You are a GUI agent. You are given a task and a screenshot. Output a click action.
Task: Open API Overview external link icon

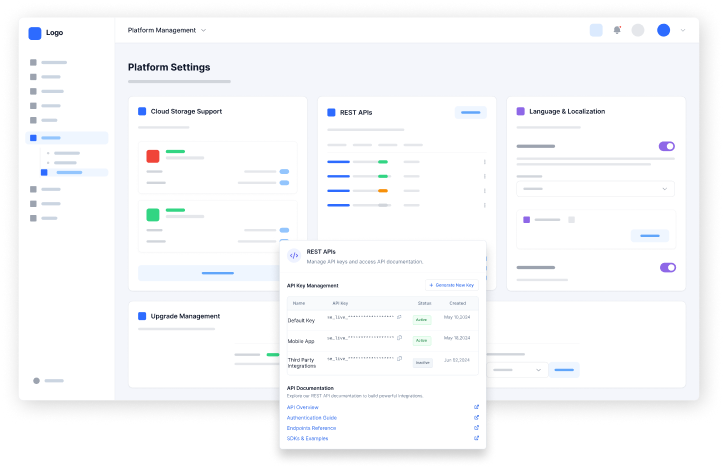point(477,407)
